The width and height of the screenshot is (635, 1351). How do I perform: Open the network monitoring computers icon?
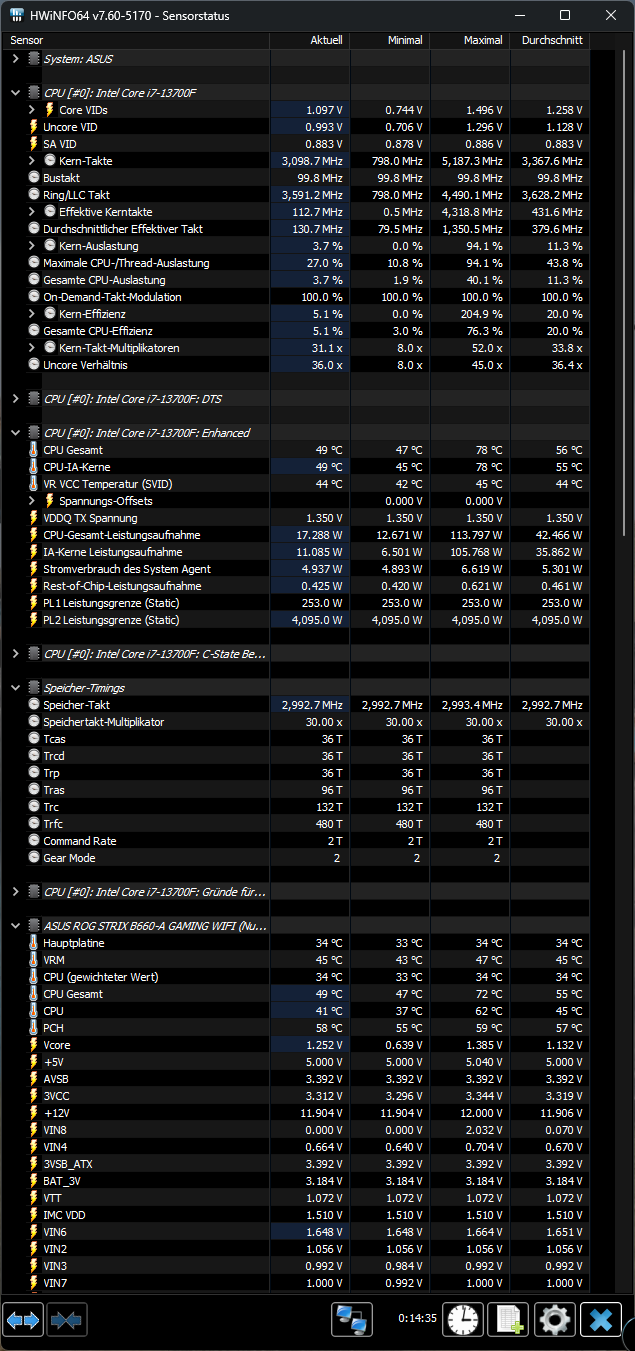click(x=352, y=1320)
